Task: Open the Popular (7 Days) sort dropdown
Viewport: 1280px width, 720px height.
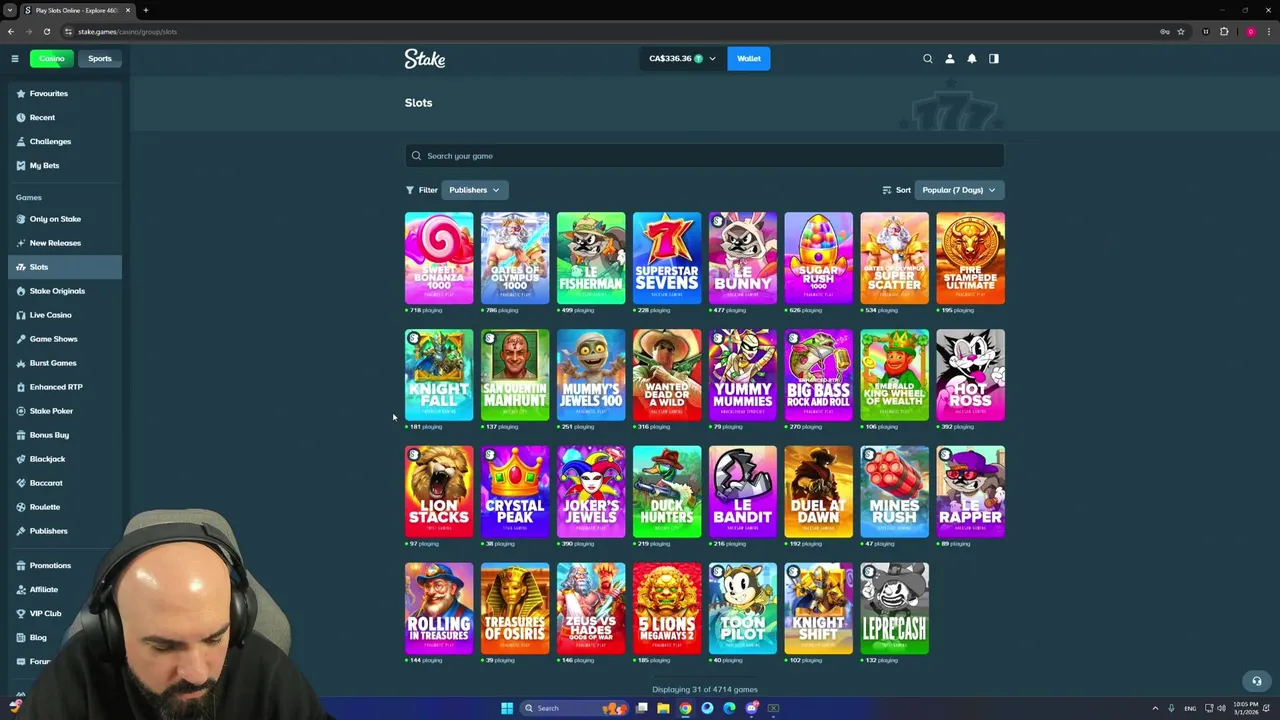Action: pyautogui.click(x=959, y=190)
